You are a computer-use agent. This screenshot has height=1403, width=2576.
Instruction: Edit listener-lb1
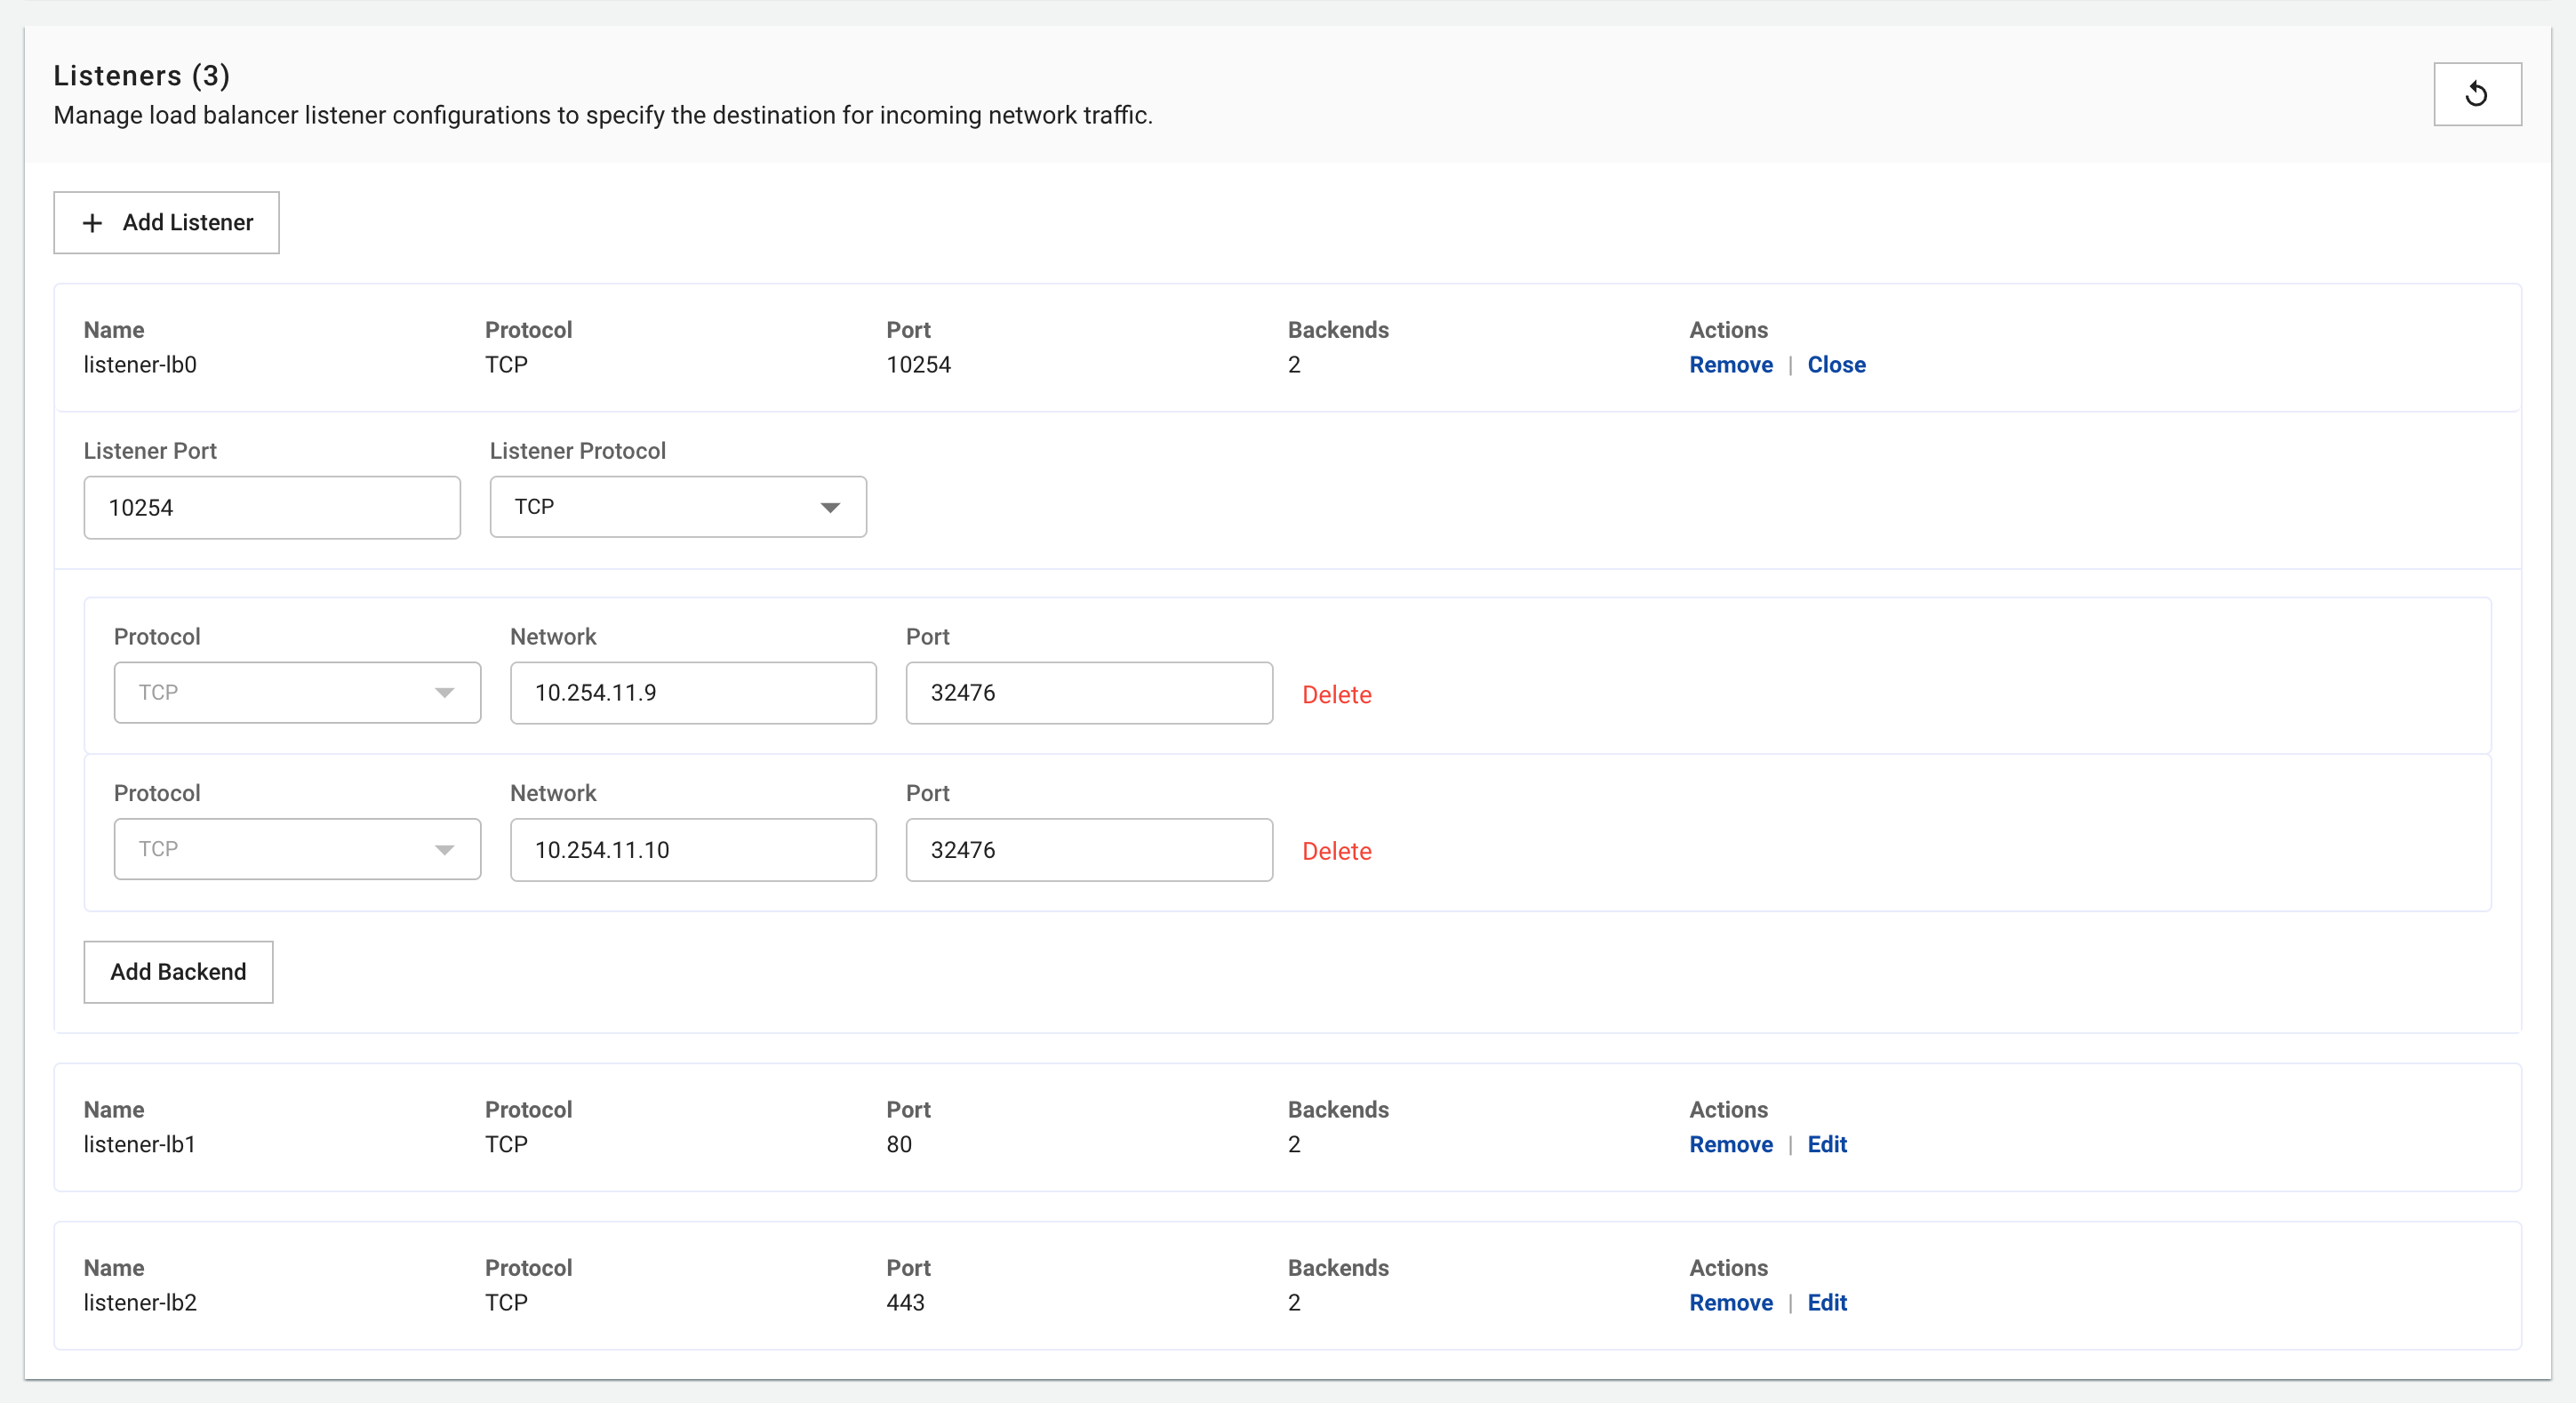point(1826,1144)
